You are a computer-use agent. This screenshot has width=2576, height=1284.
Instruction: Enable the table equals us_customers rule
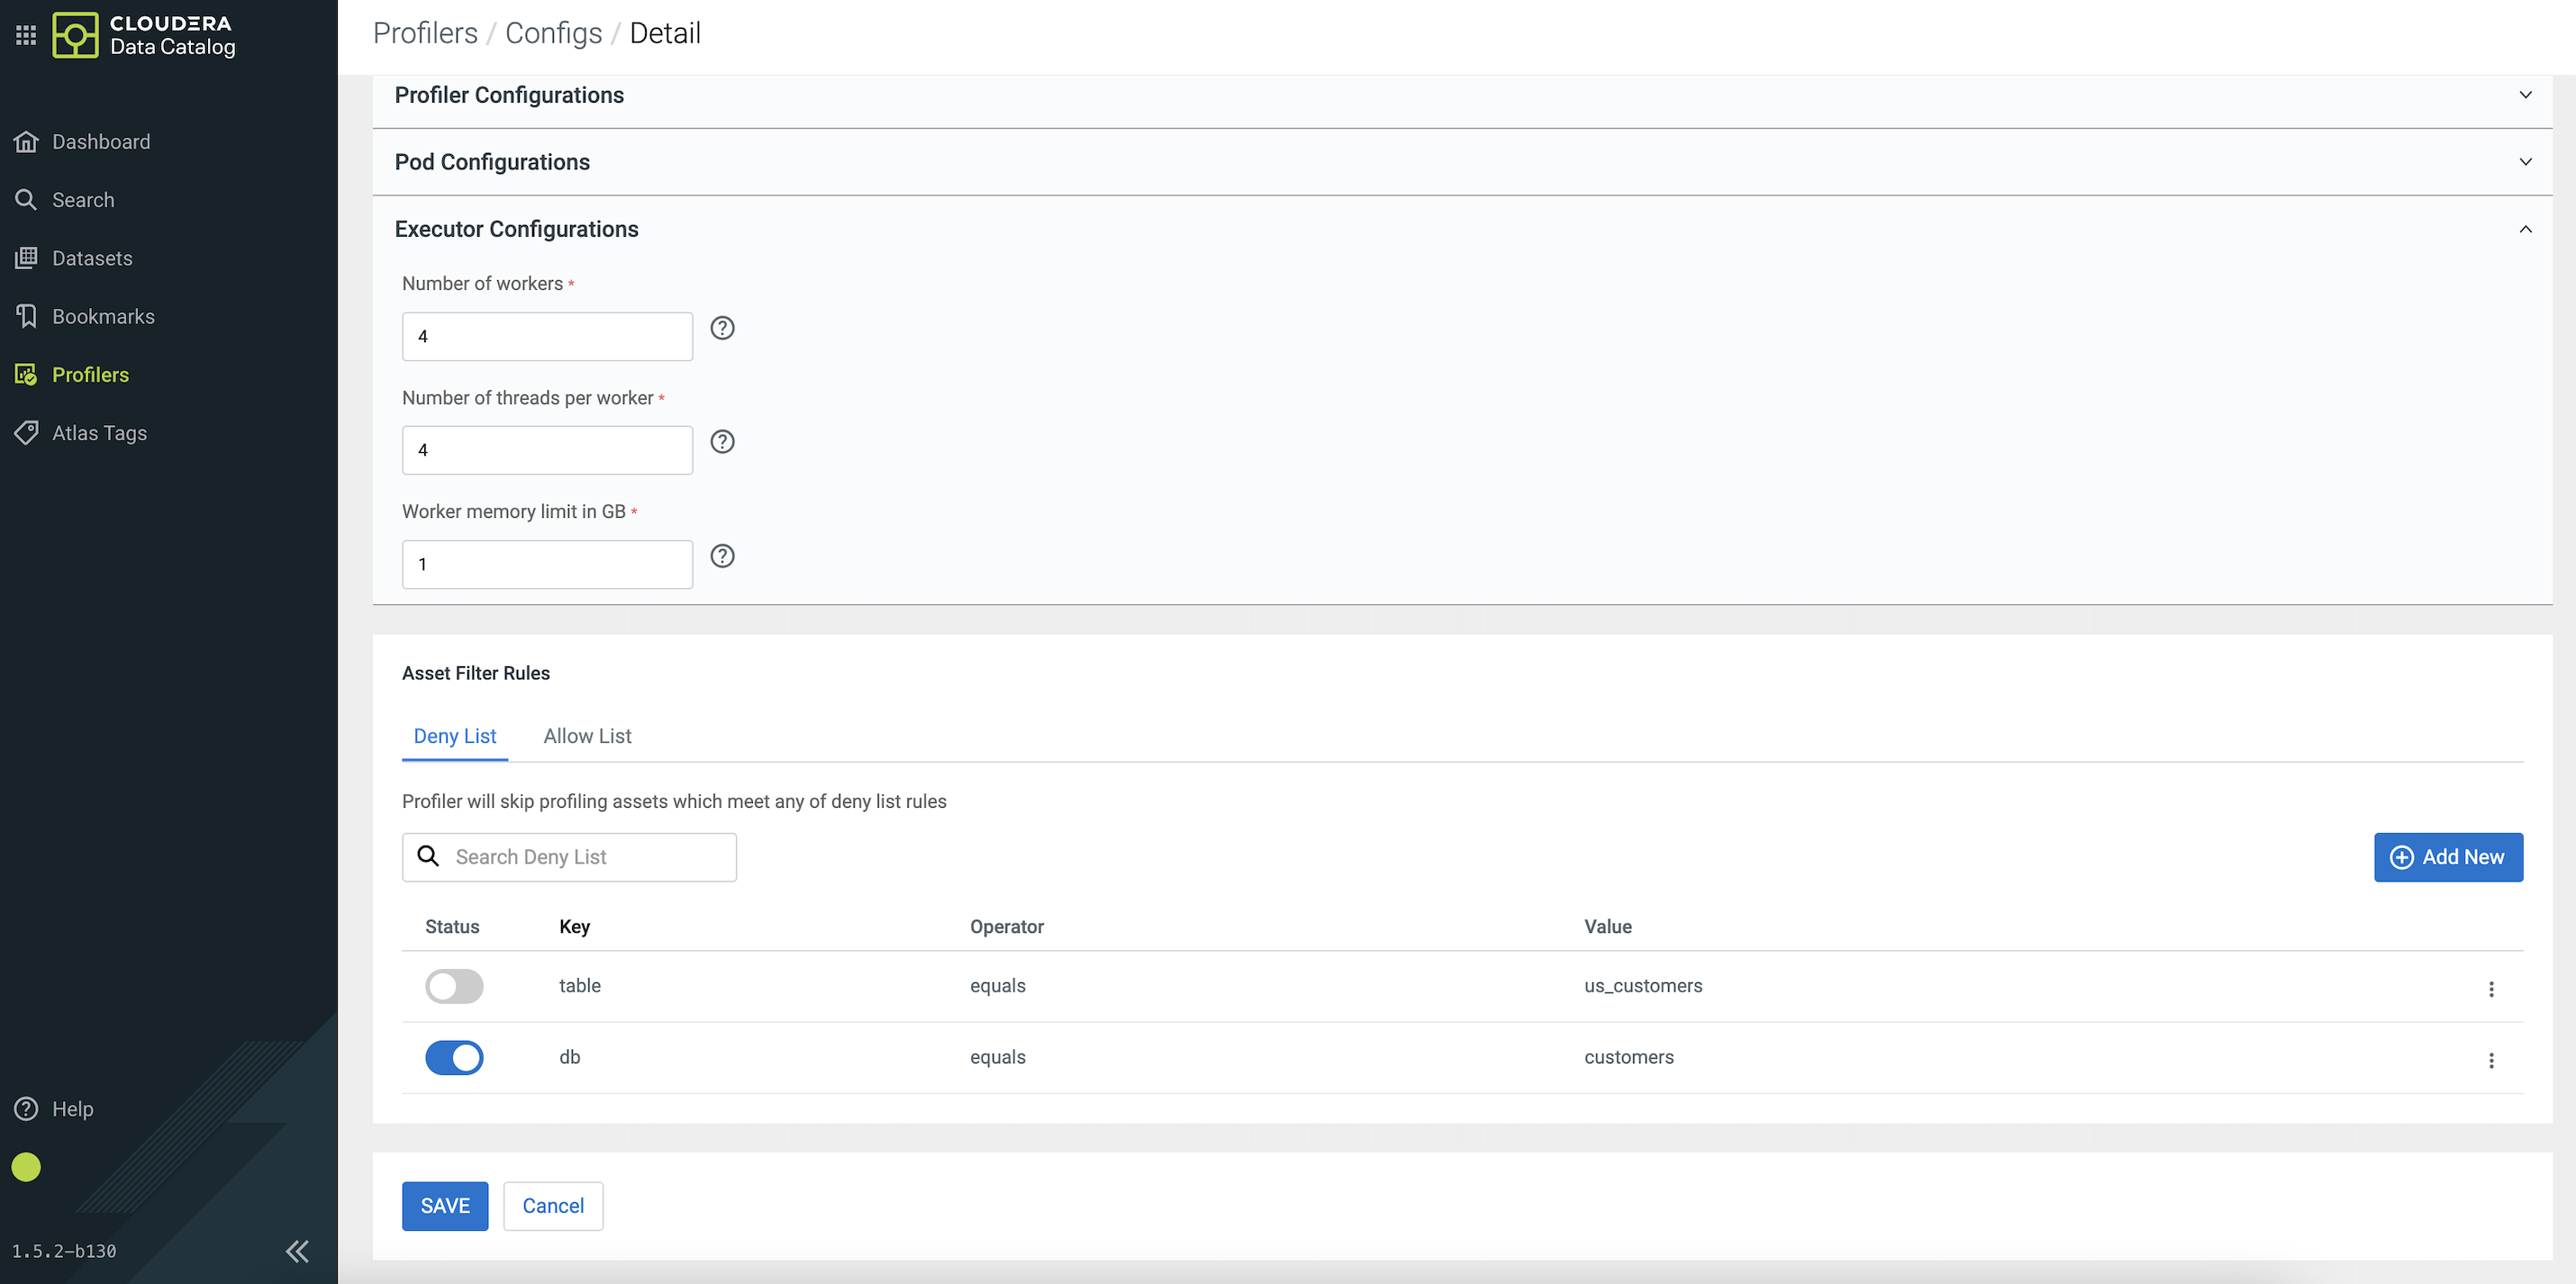pyautogui.click(x=454, y=986)
